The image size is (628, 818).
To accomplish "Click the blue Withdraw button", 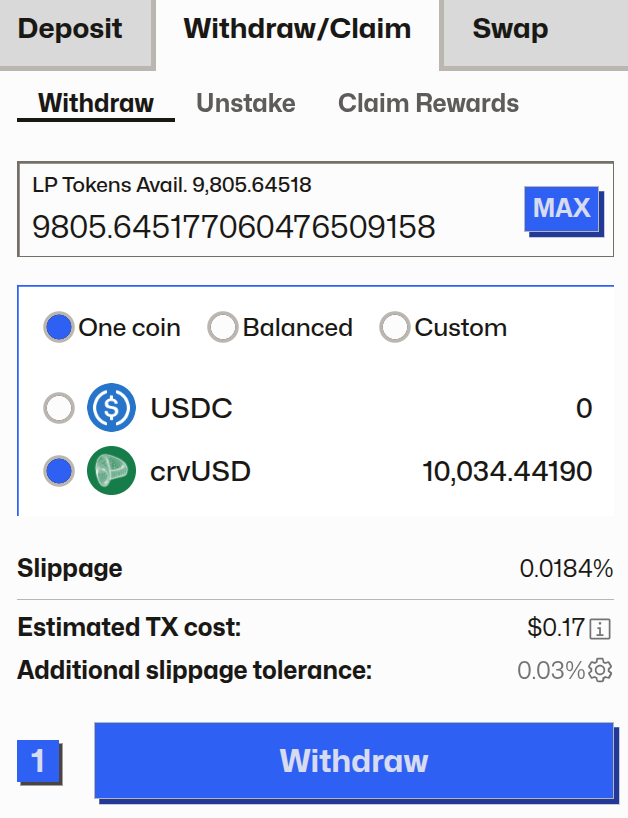I will coord(353,761).
